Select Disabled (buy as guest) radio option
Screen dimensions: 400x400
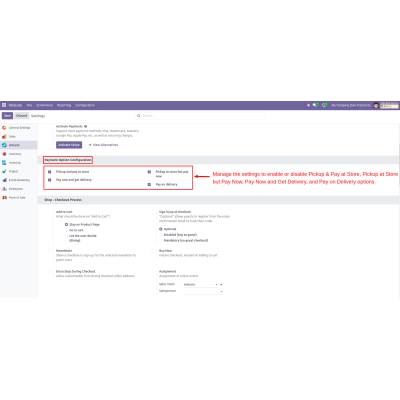pyautogui.click(x=161, y=235)
